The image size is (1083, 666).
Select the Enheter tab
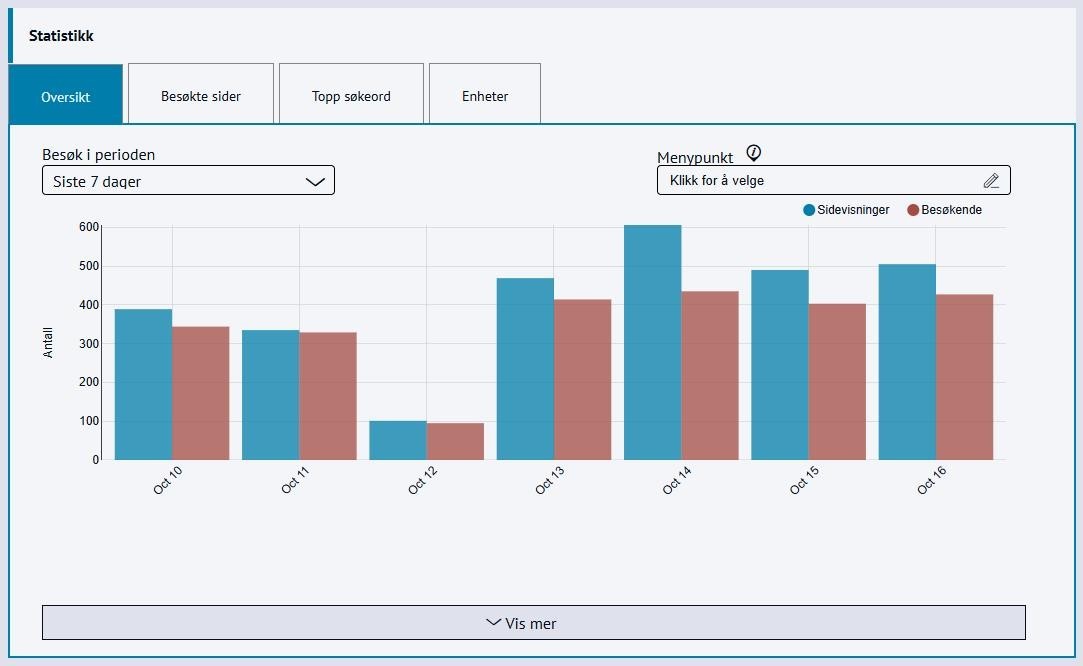pyautogui.click(x=485, y=96)
